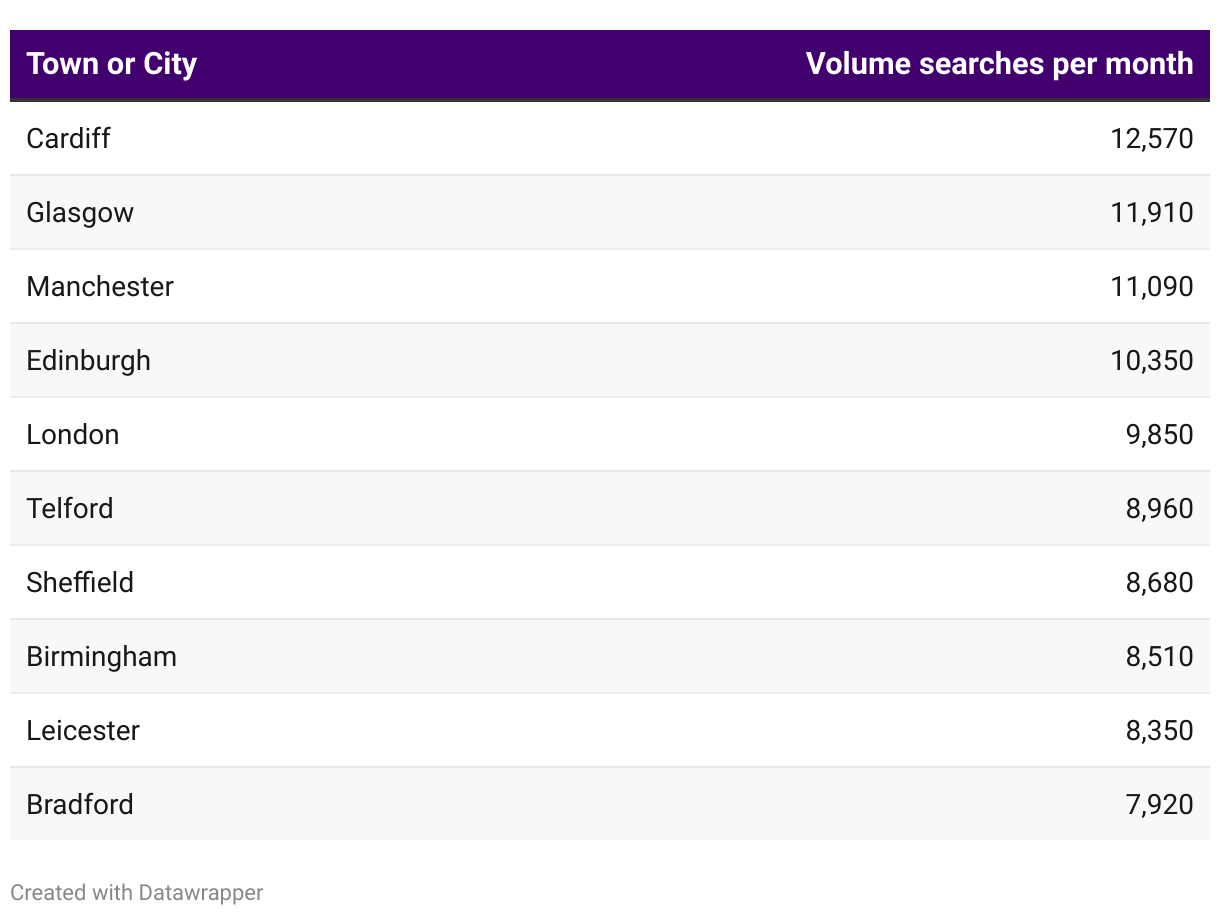Click the Glasgow city cell
The image size is (1220, 916).
(x=80, y=212)
